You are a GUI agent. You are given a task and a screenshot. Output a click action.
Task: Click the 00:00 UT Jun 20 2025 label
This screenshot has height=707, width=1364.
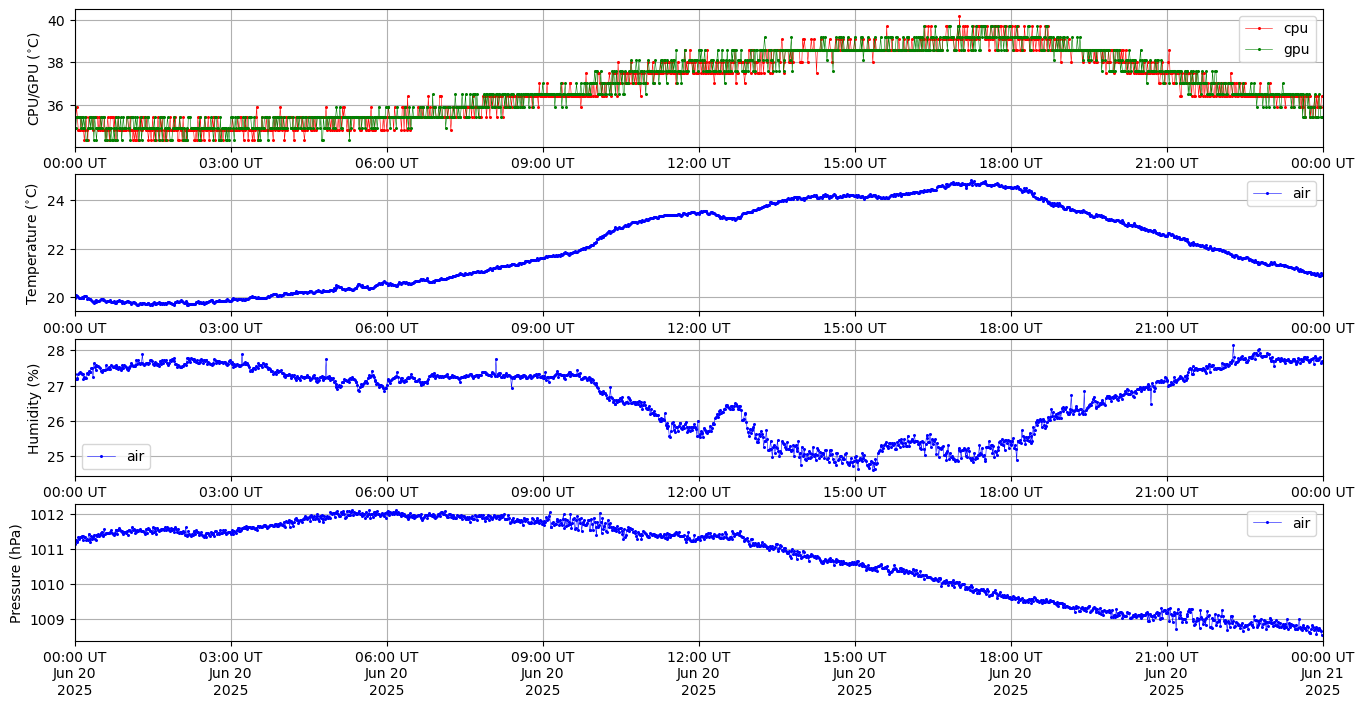pos(75,673)
